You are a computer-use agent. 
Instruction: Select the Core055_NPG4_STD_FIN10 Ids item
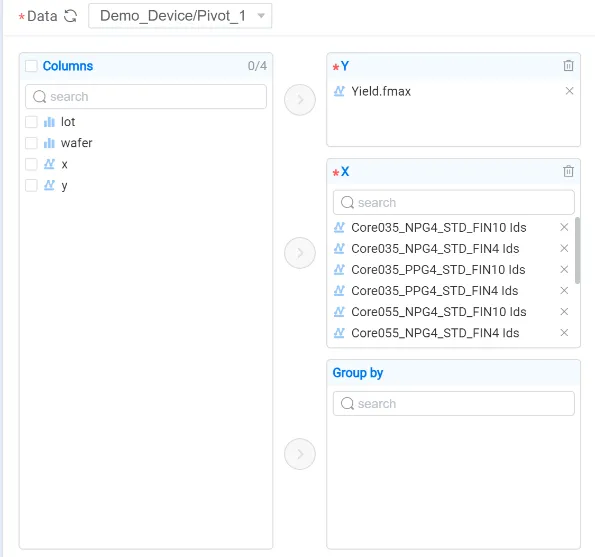point(438,312)
